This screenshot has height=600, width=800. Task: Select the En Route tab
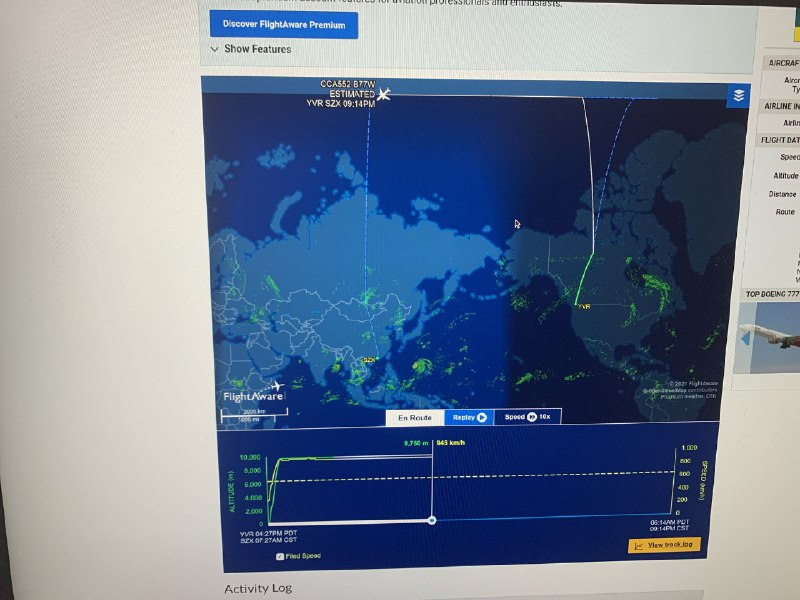[x=414, y=417]
